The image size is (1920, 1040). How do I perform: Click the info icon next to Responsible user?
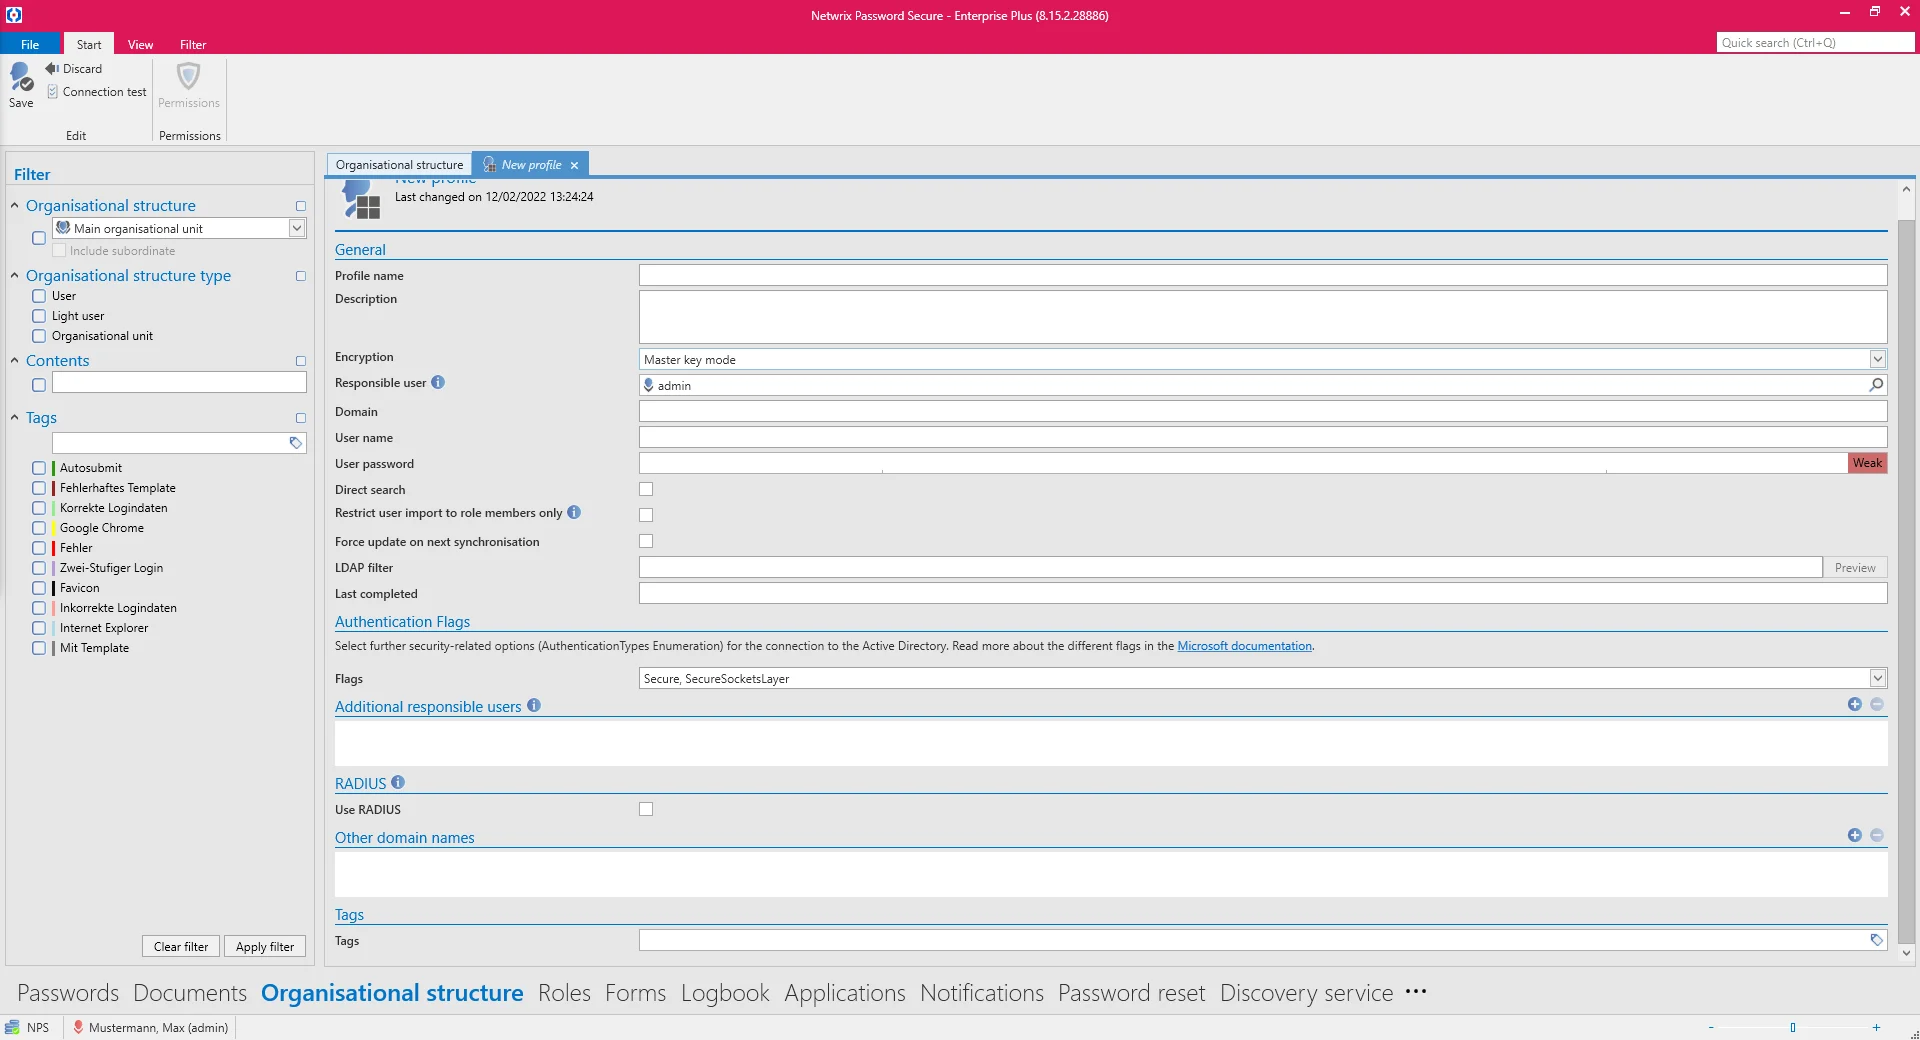click(x=438, y=382)
